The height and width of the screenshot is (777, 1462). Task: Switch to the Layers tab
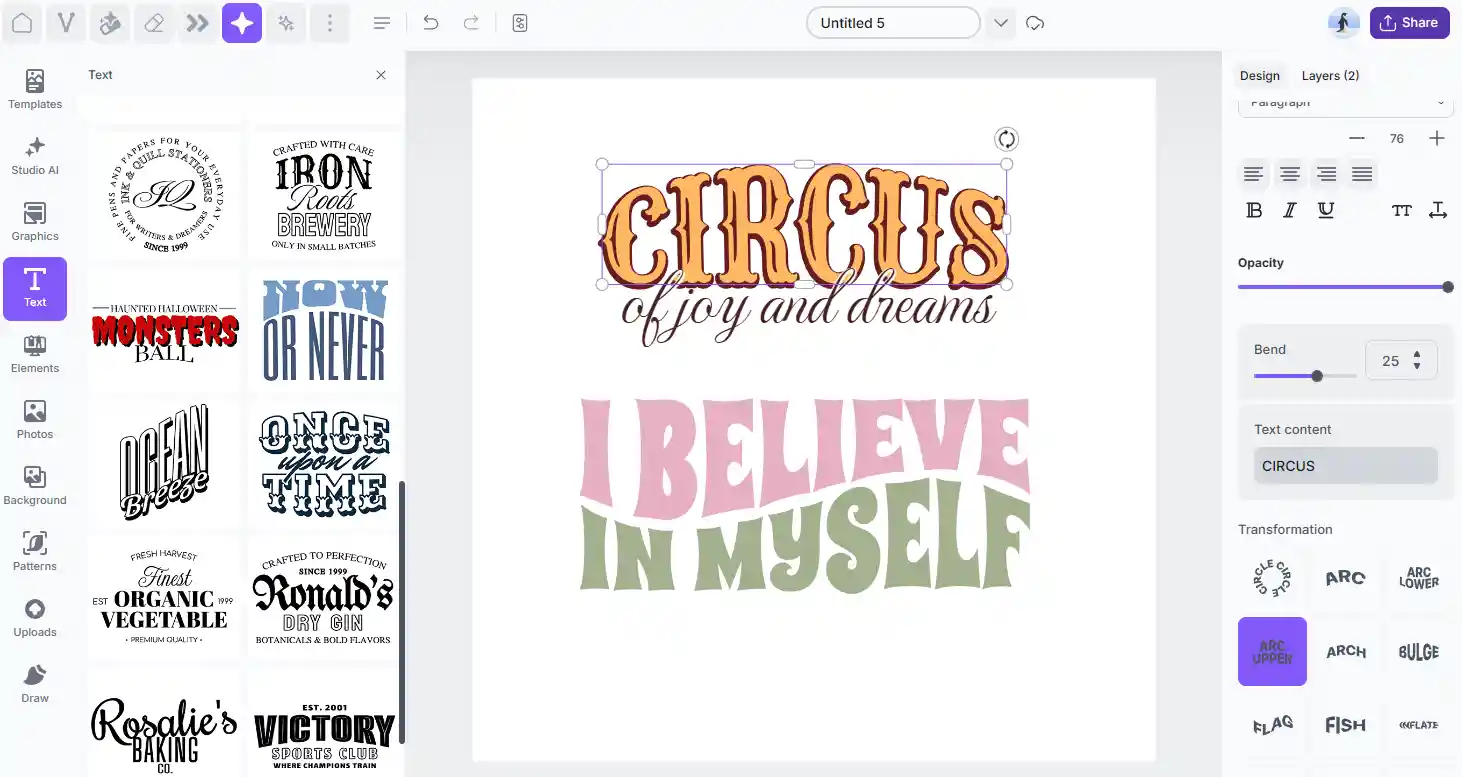(x=1330, y=75)
